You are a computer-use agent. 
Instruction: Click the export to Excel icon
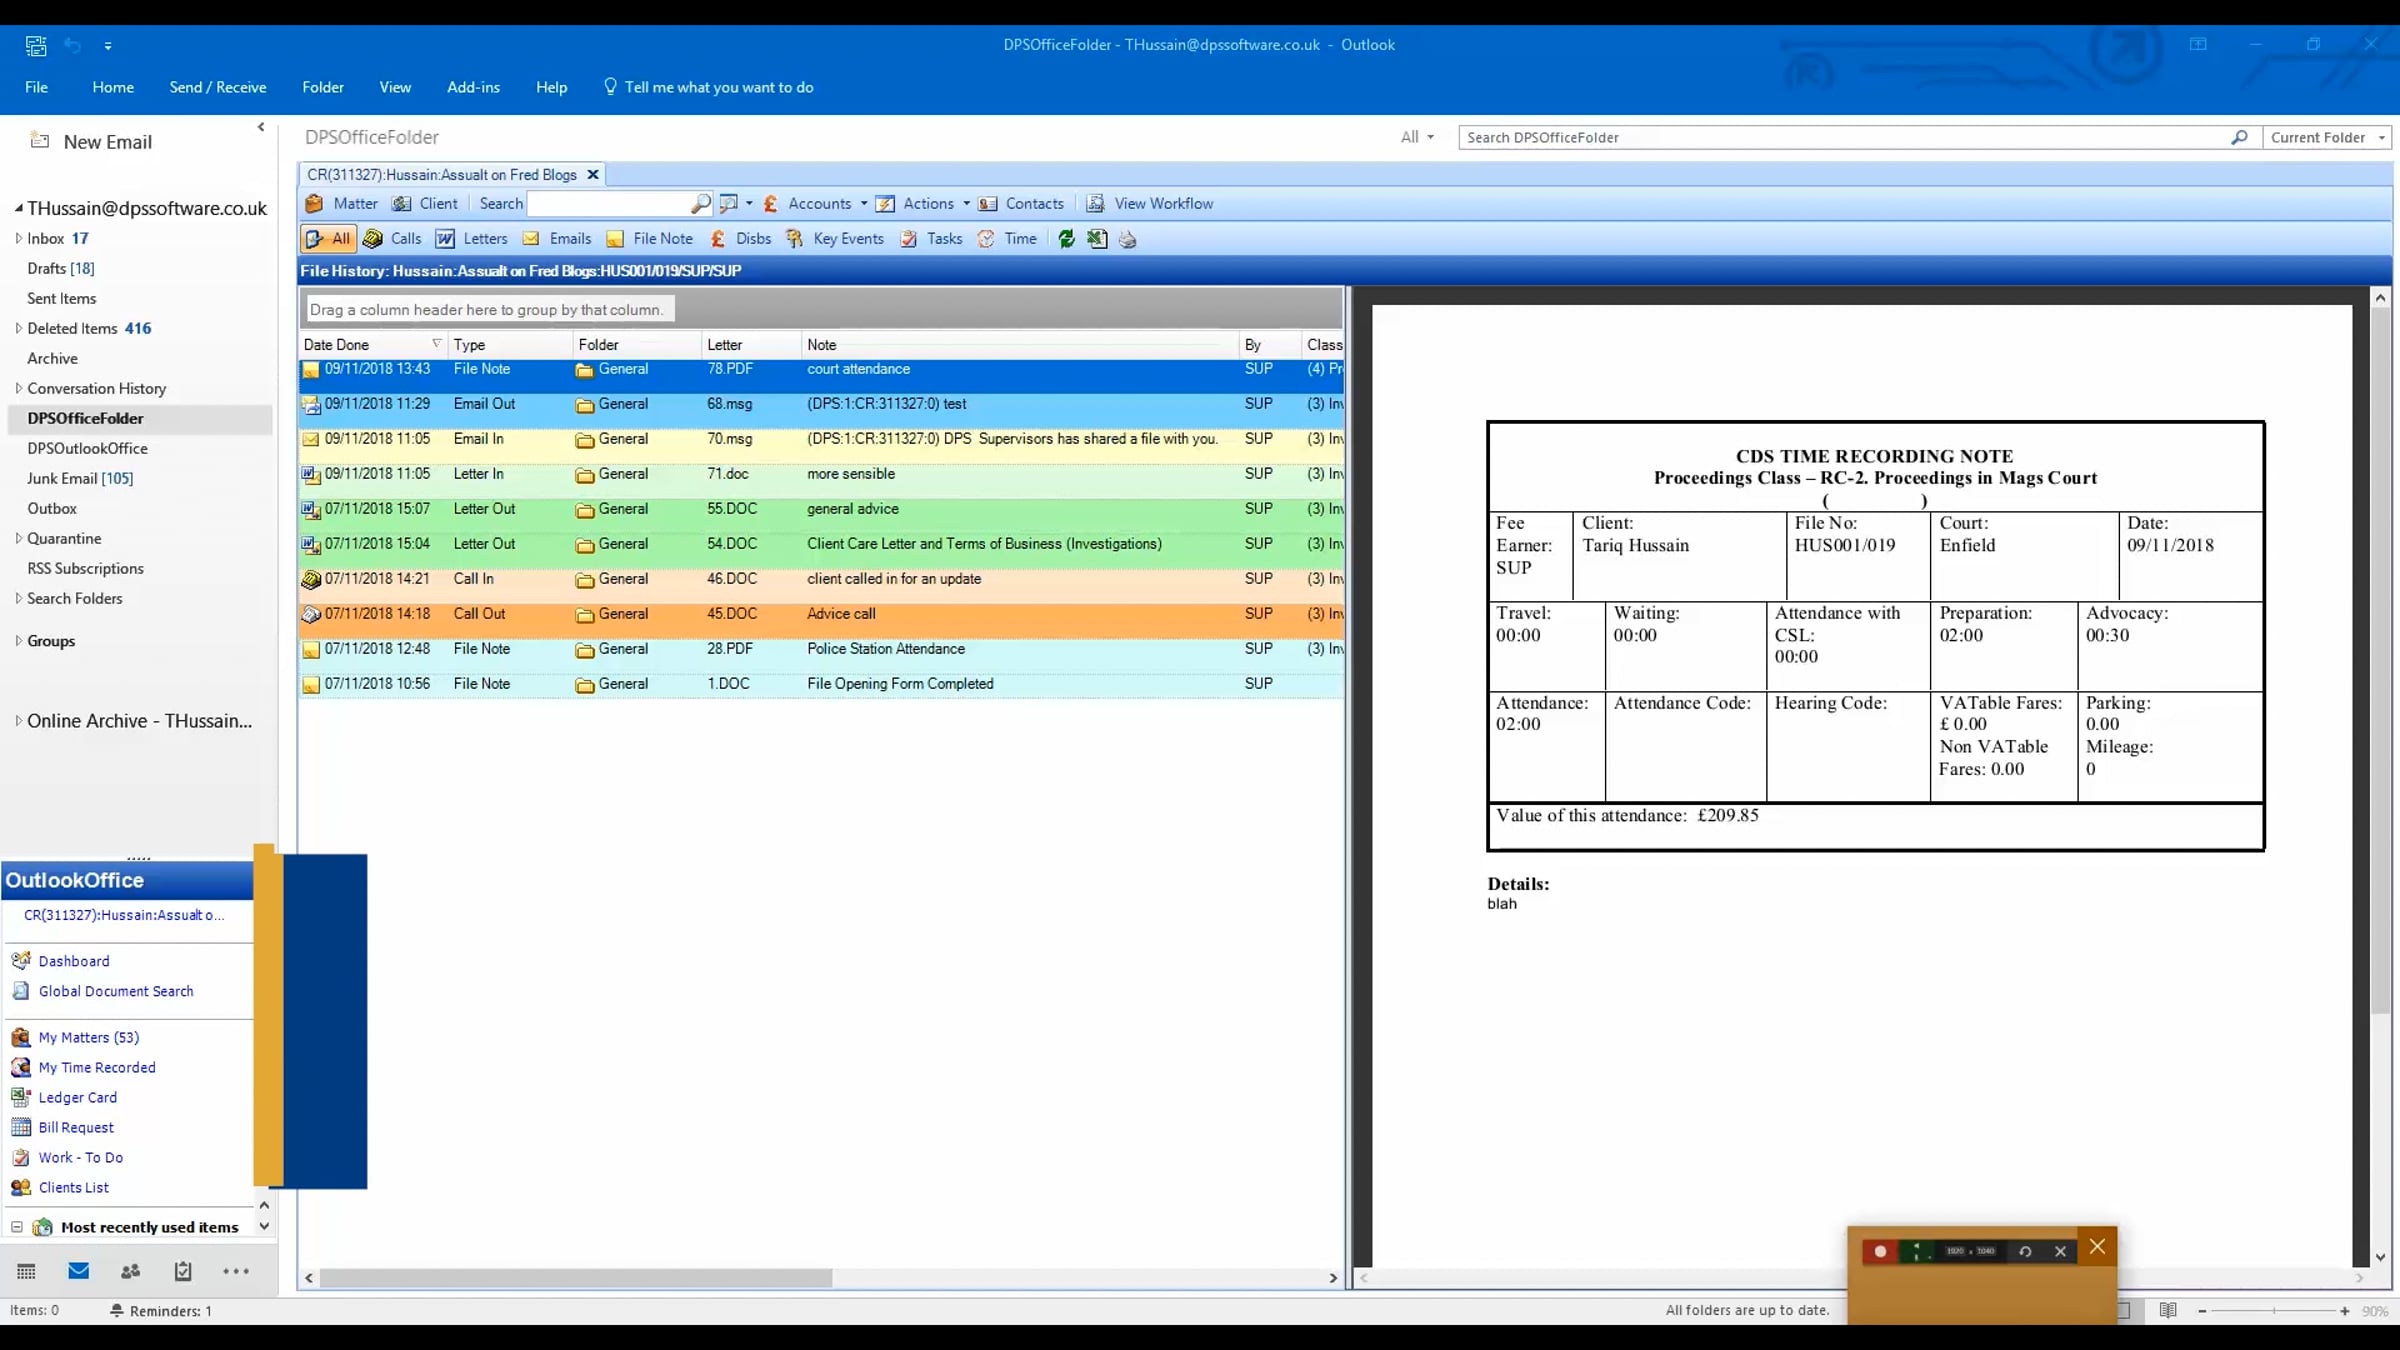[x=1097, y=239]
